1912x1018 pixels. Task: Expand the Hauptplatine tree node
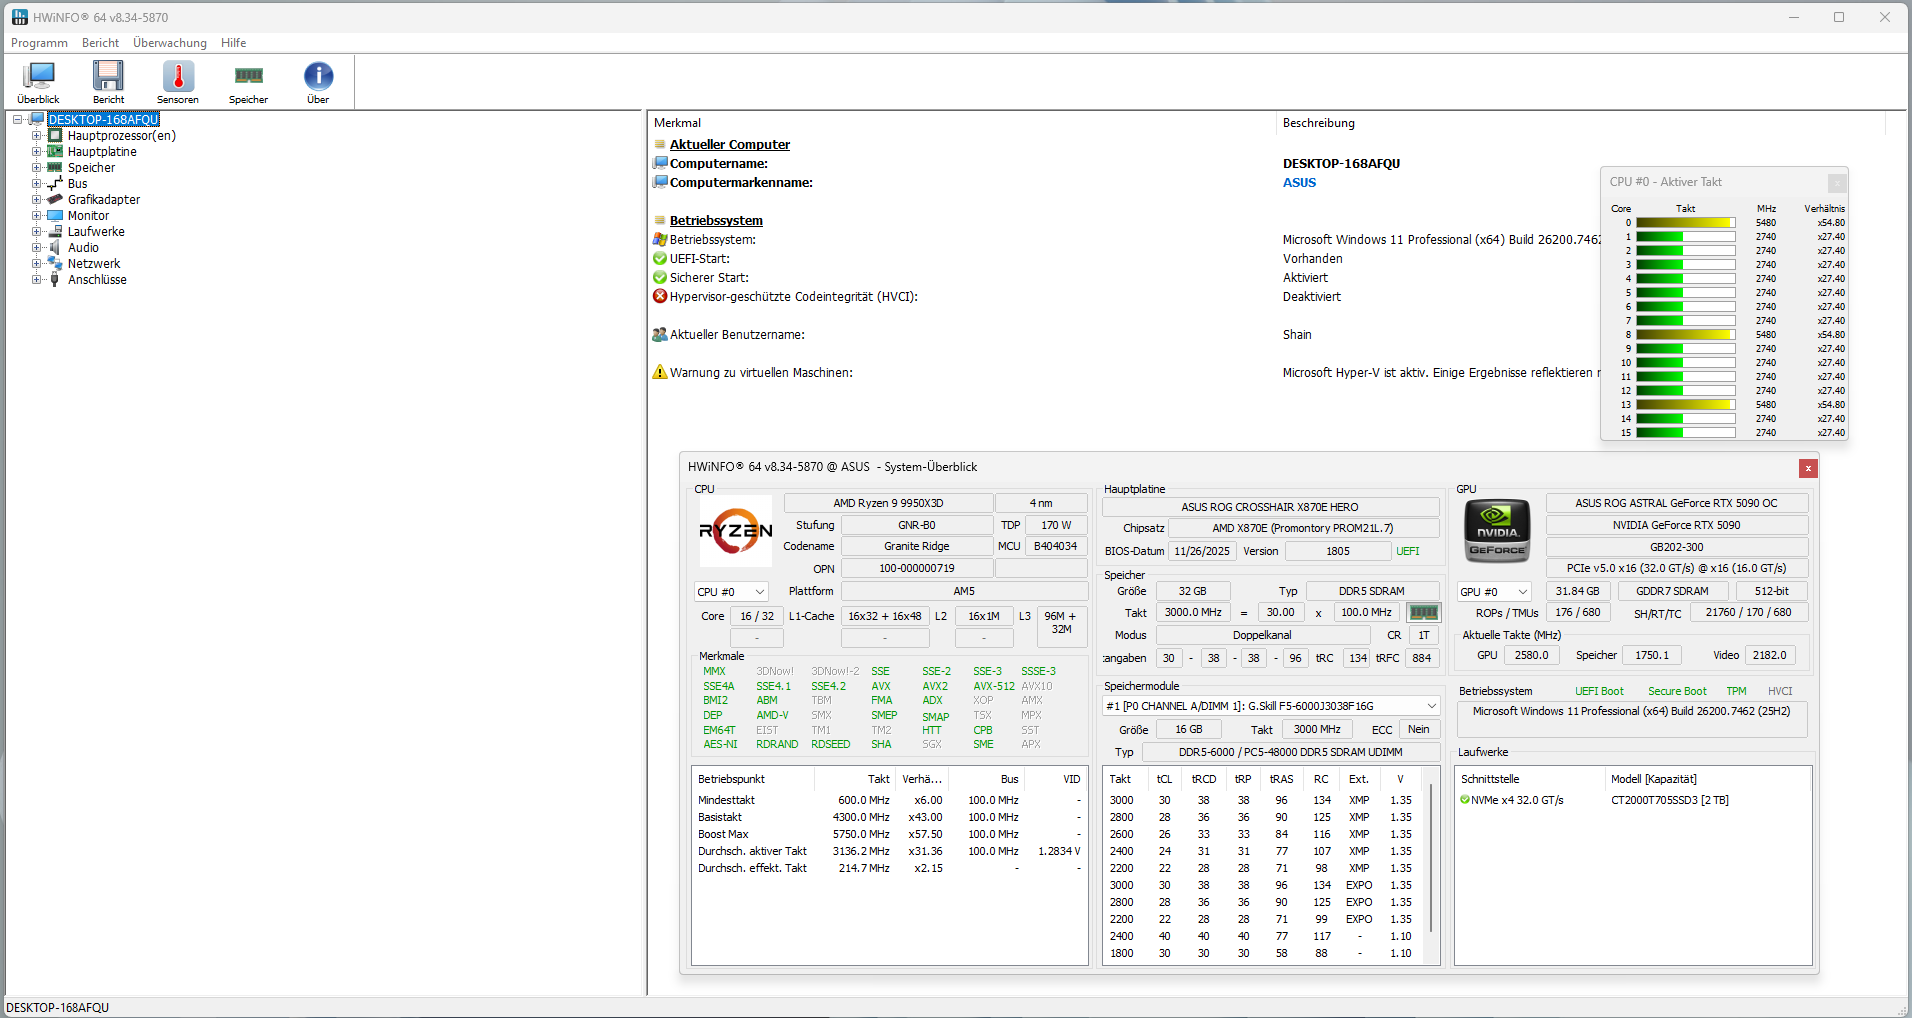click(36, 152)
